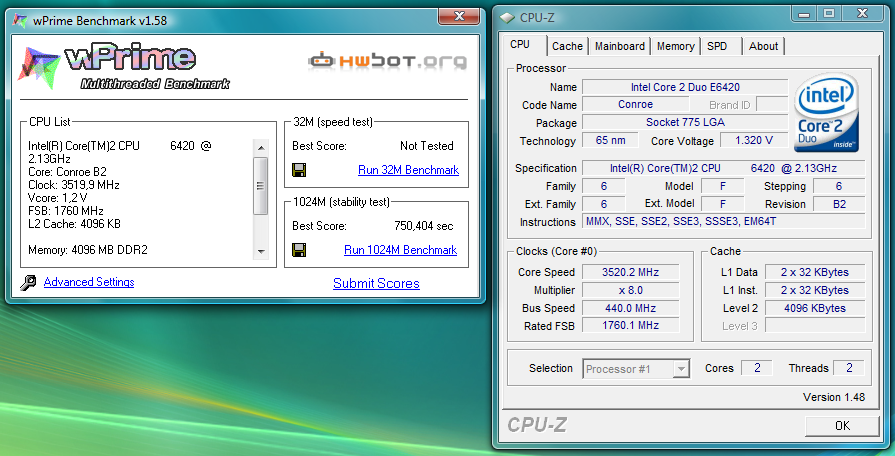Close the wPrime Benchmark window
Image resolution: width=895 pixels, height=456 pixels.
[458, 15]
